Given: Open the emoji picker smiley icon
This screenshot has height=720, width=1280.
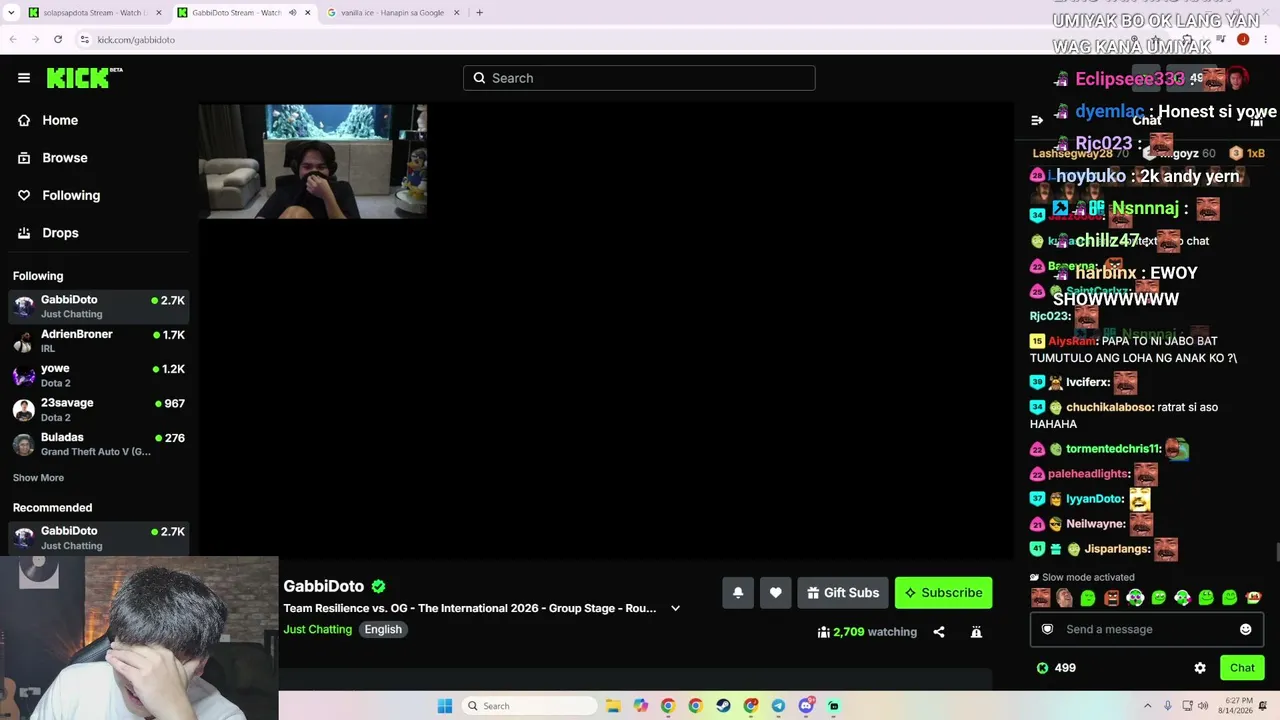Looking at the screenshot, I should coord(1245,629).
